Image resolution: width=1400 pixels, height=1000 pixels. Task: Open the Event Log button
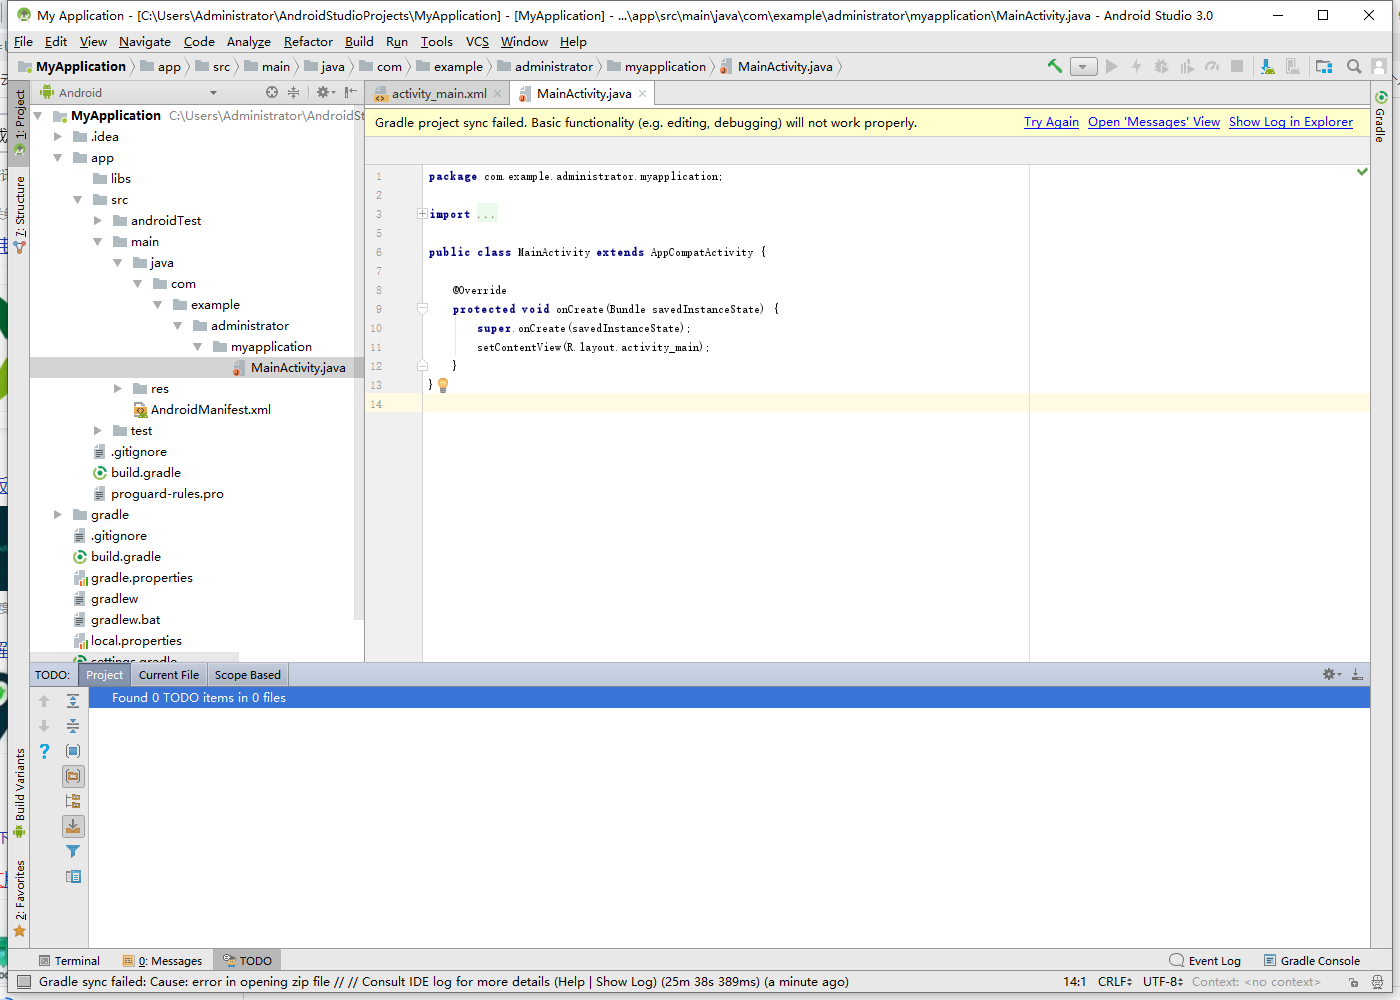pos(1205,961)
